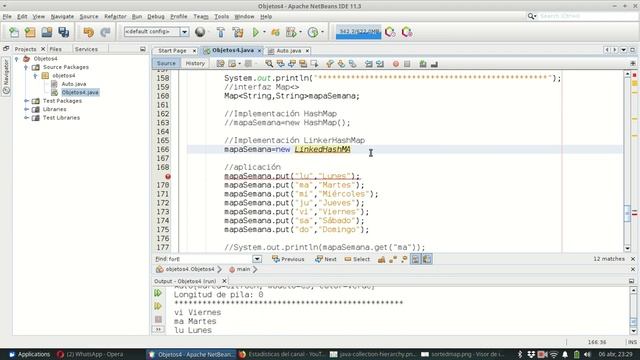Click the memory usage heap bar

point(358,32)
